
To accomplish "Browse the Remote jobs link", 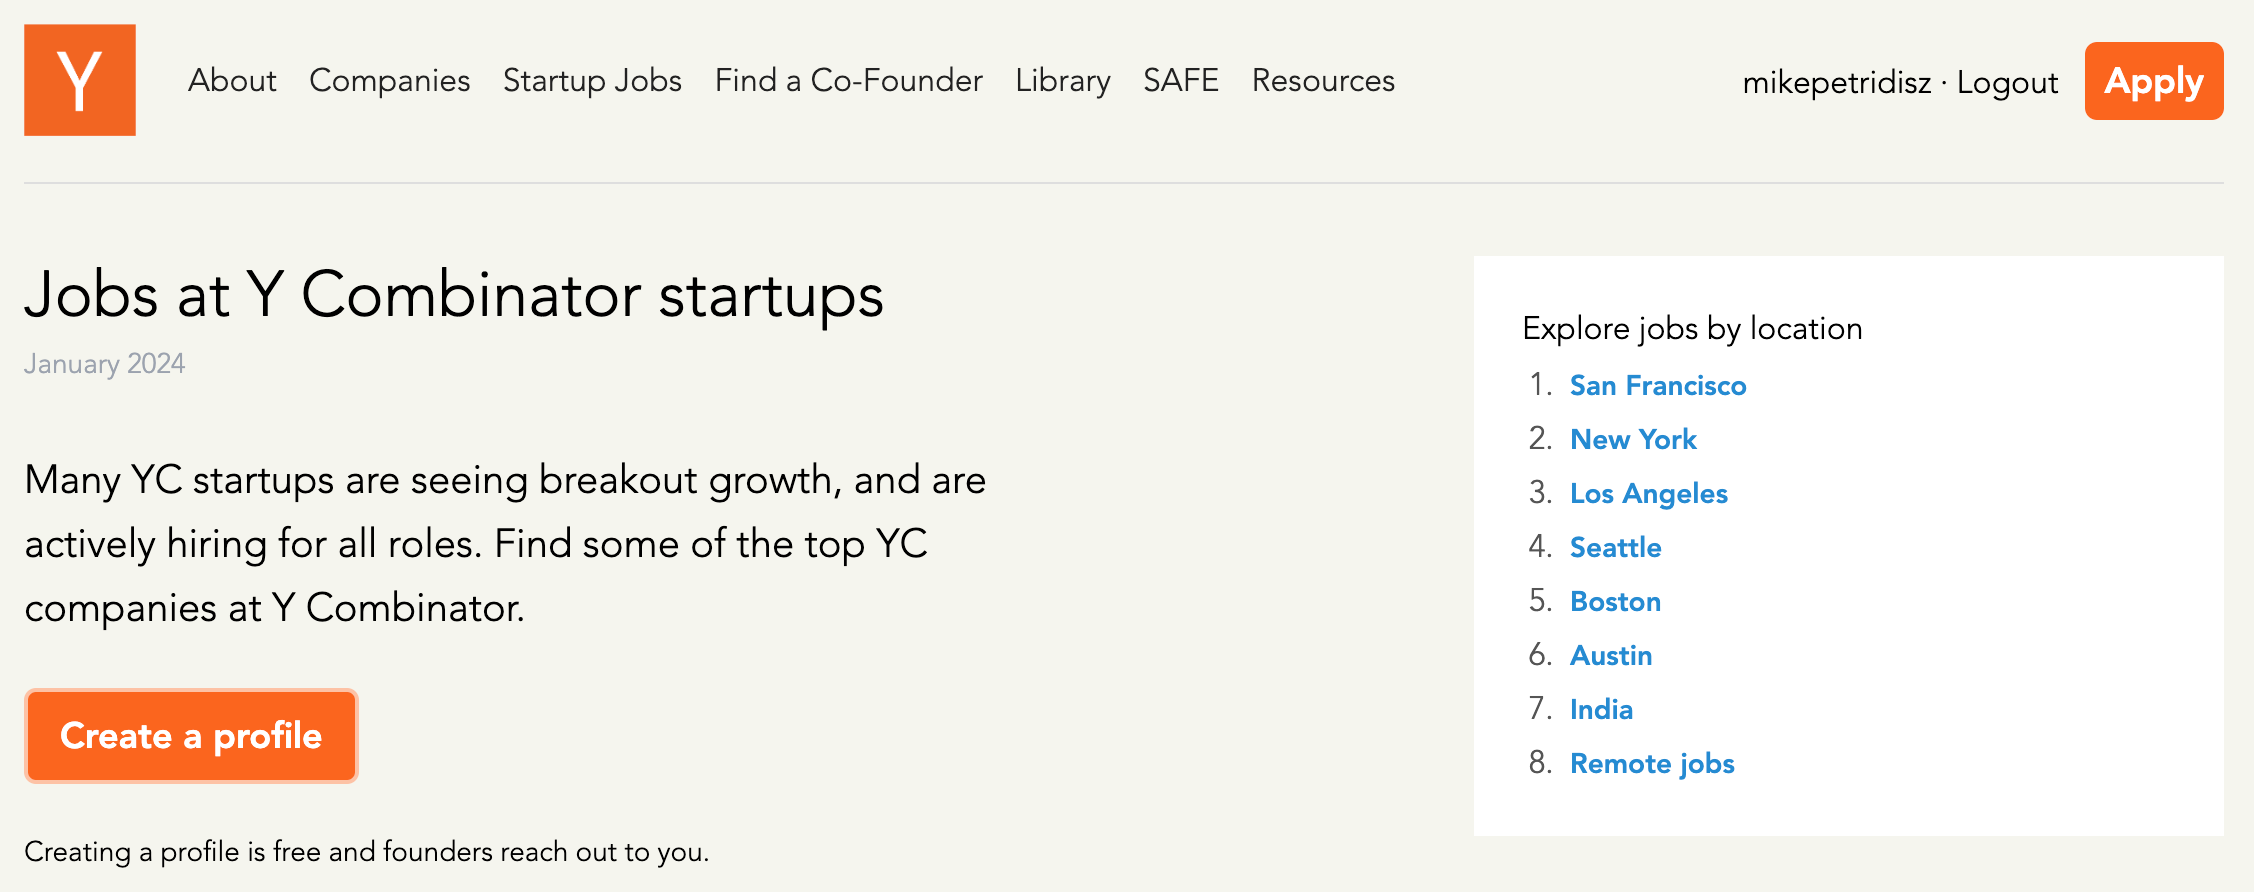I will click(x=1652, y=763).
